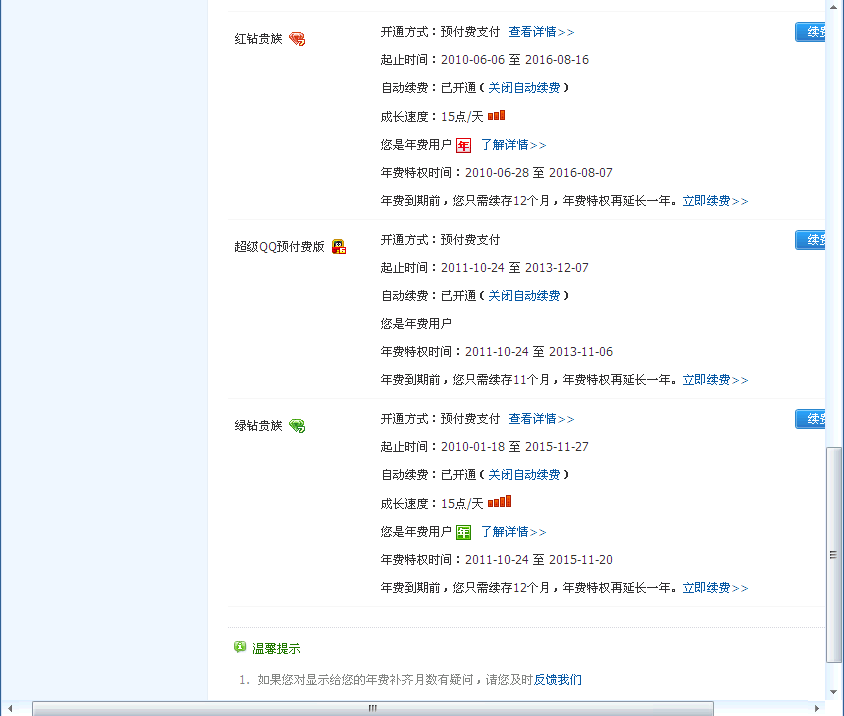Click the horizontal scrollbar thumb
Viewport: 844px width, 716px height.
[372, 708]
